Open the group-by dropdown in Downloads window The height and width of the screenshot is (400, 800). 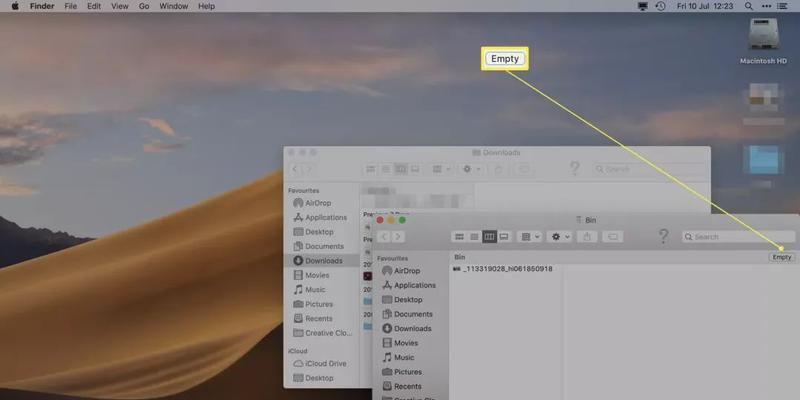pyautogui.click(x=440, y=169)
